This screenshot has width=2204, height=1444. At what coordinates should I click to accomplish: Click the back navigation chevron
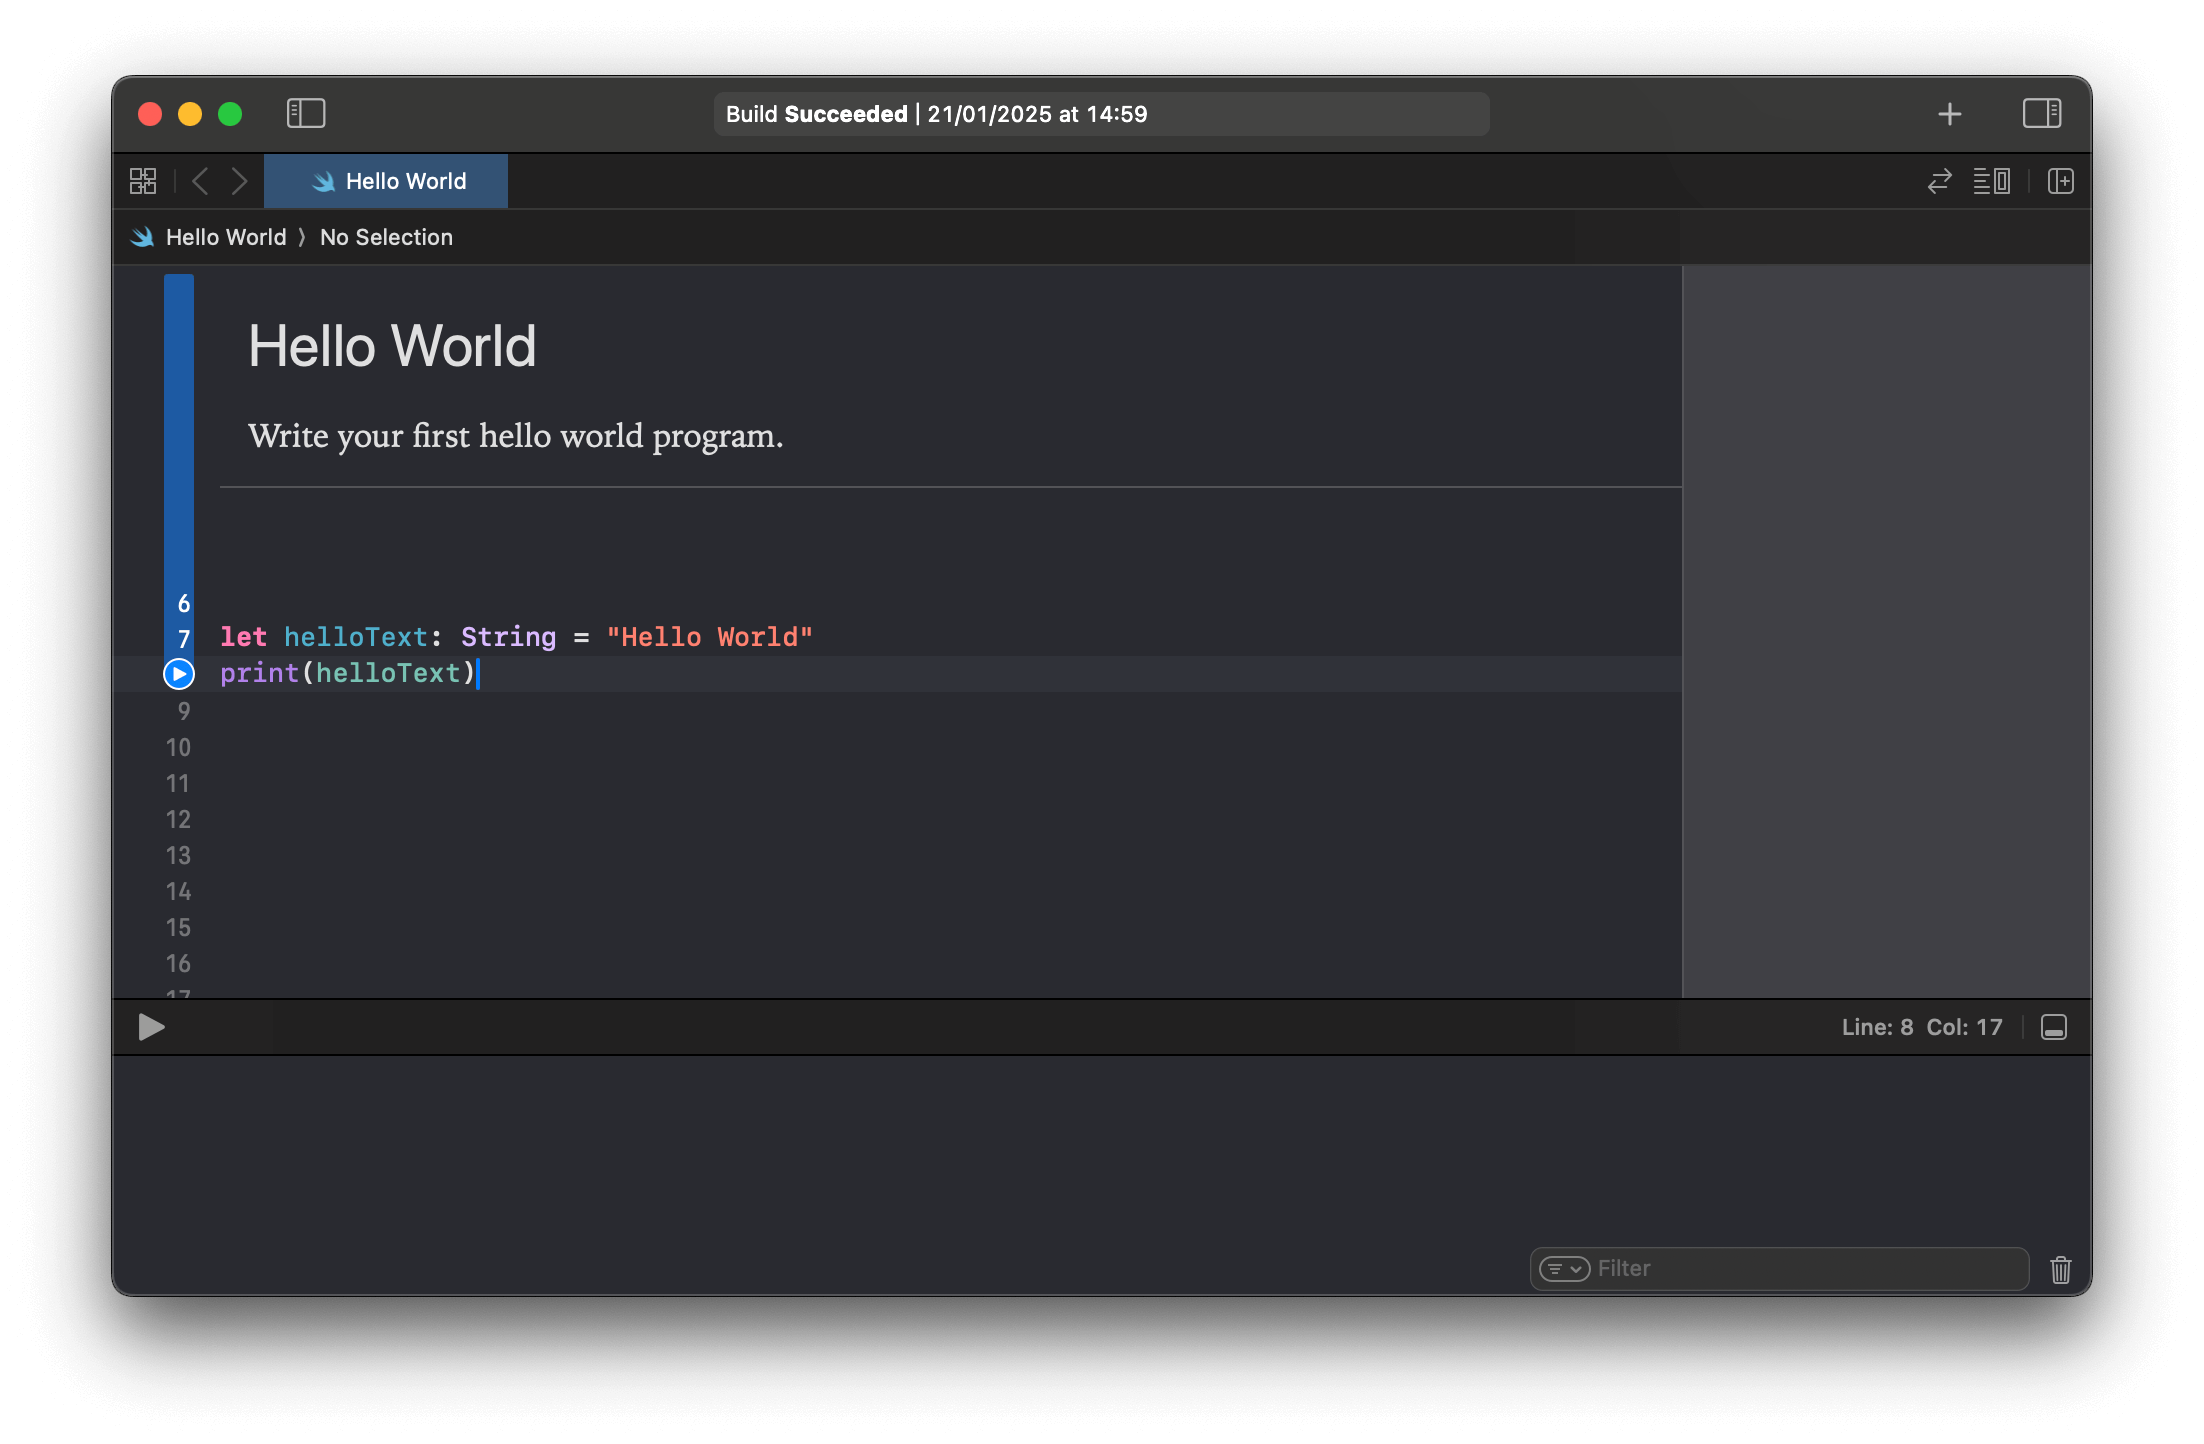[200, 181]
